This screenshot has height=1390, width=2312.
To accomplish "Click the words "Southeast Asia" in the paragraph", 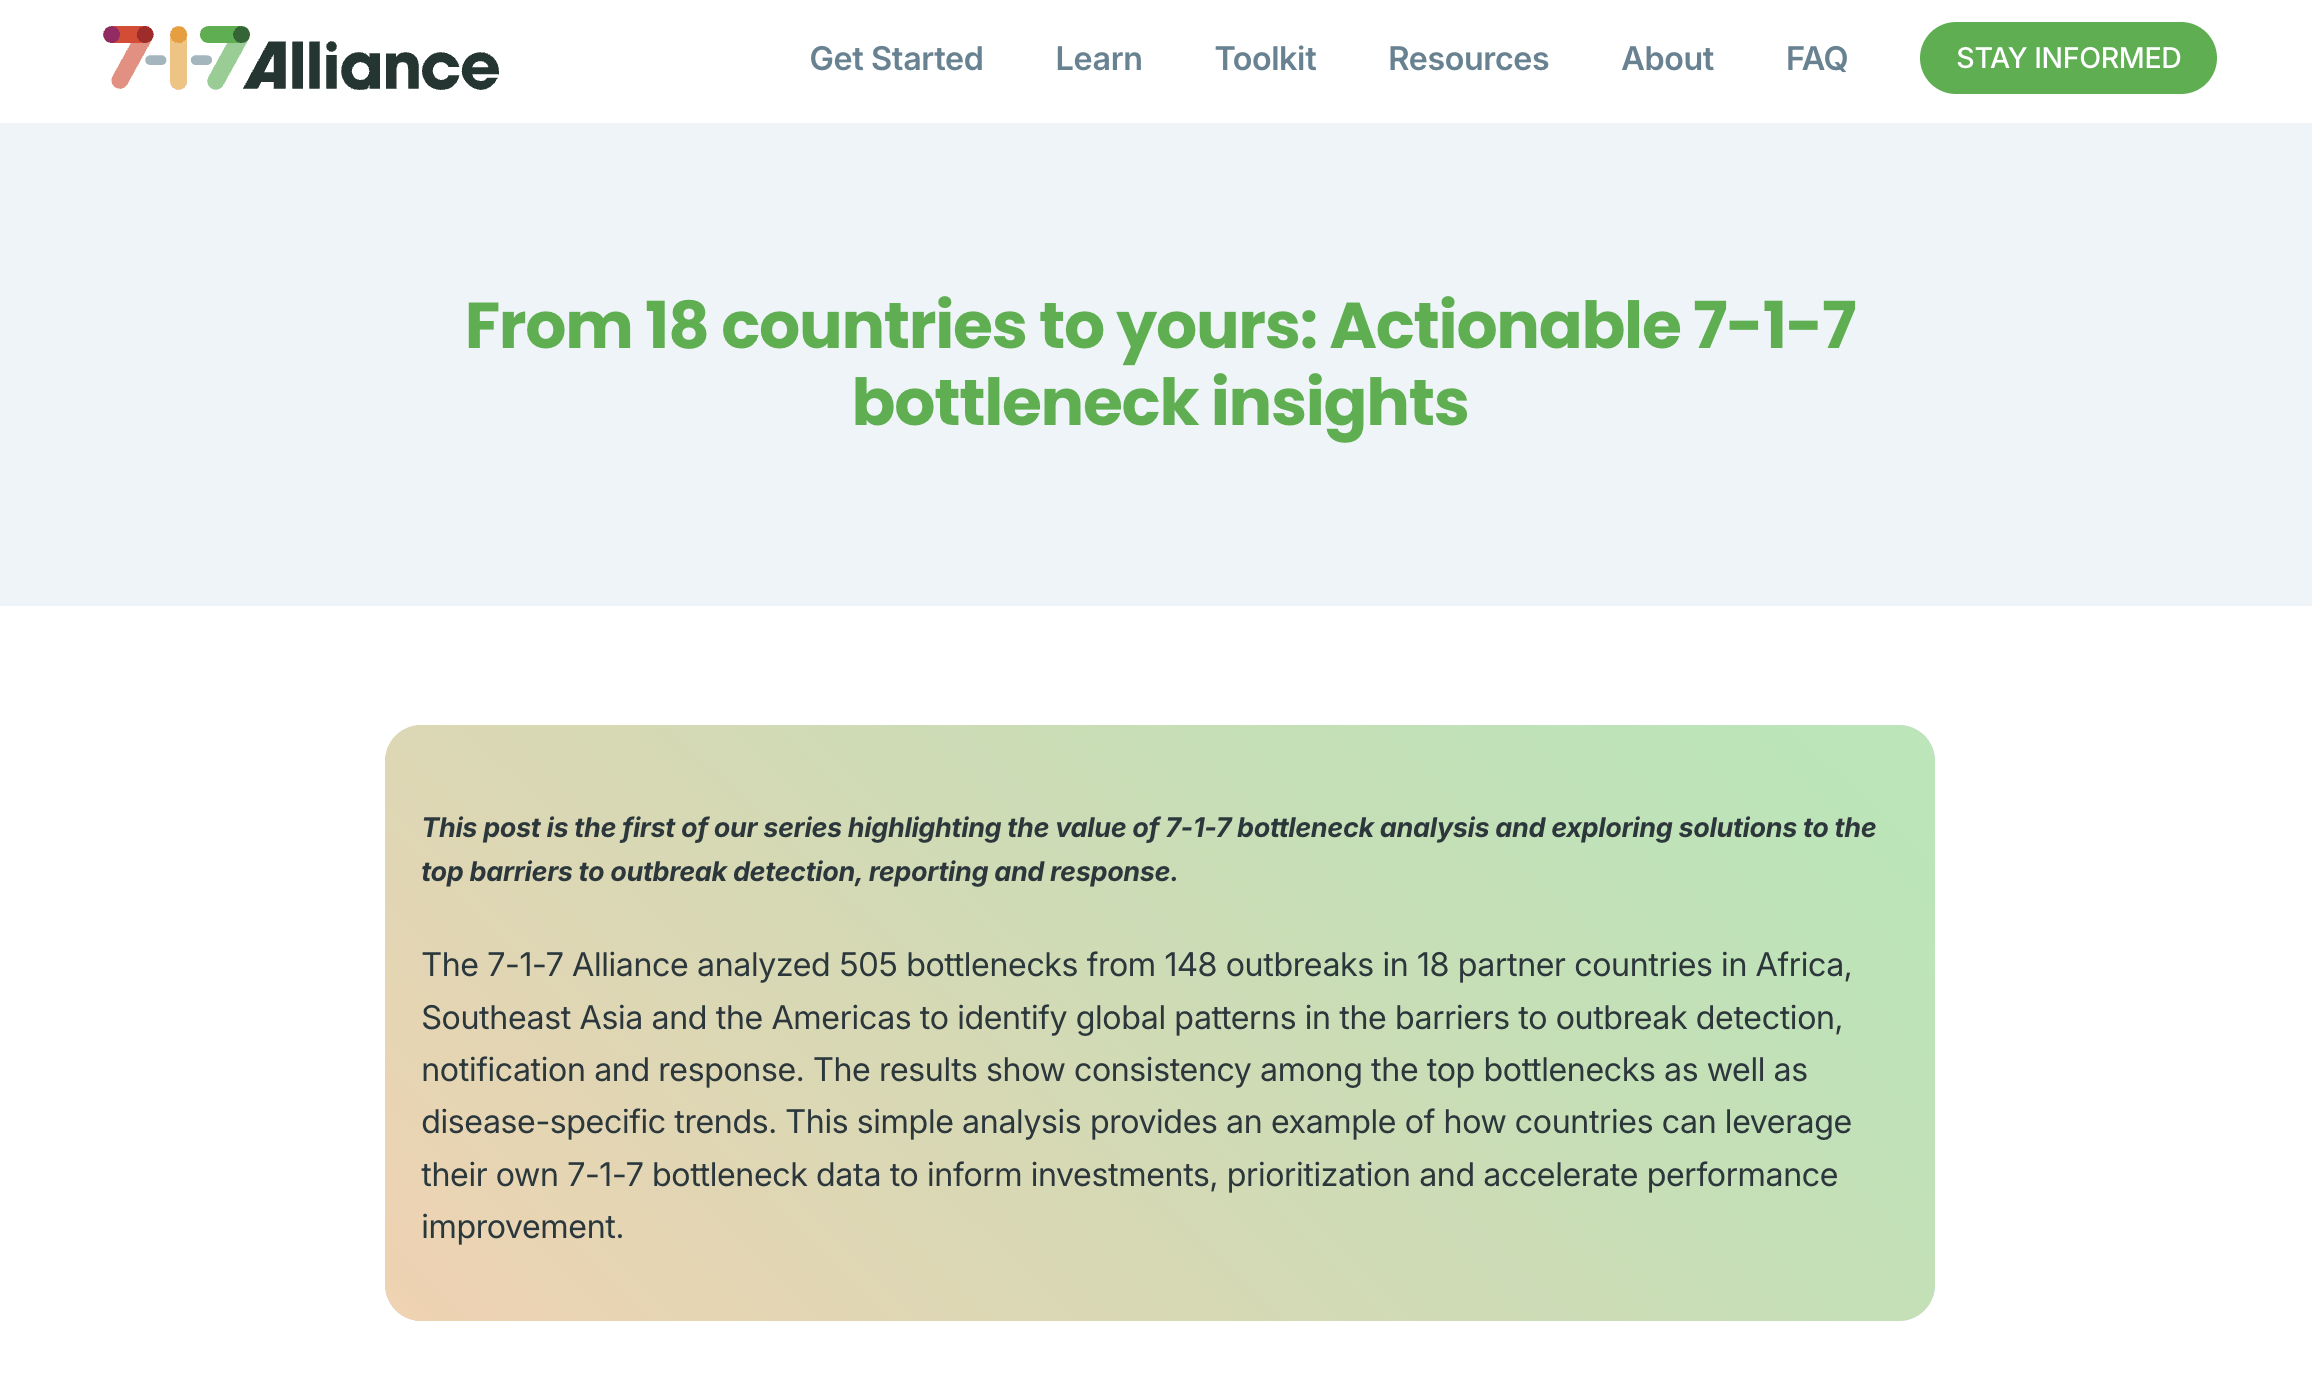I will coord(531,1018).
